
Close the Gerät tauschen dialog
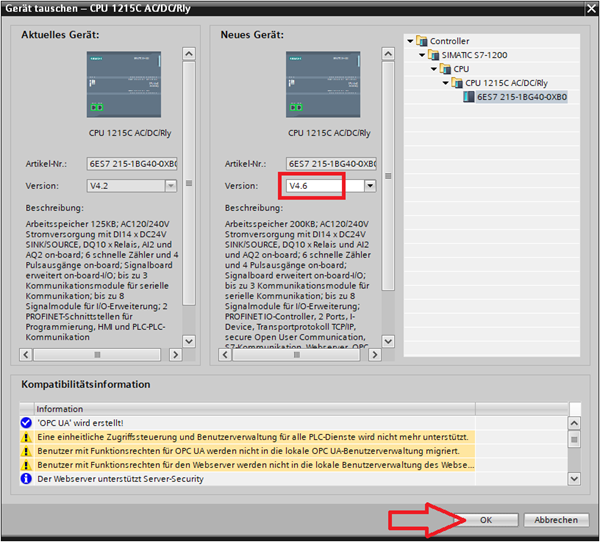pos(592,9)
